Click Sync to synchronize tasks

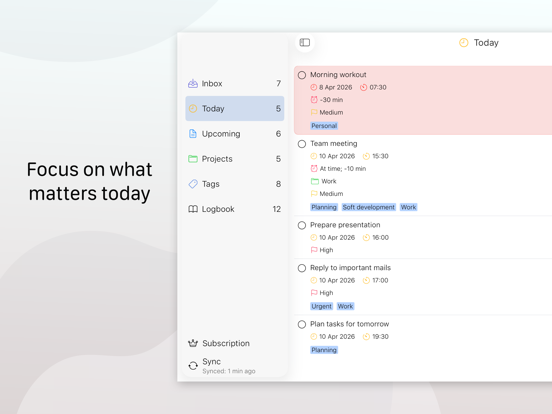coord(222,366)
